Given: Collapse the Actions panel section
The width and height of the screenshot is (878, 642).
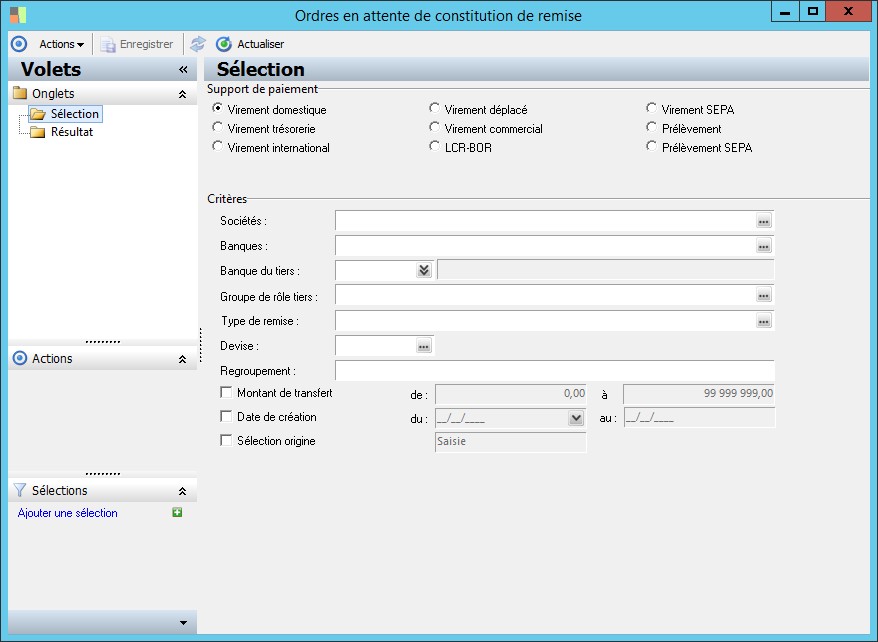Looking at the screenshot, I should tap(183, 359).
